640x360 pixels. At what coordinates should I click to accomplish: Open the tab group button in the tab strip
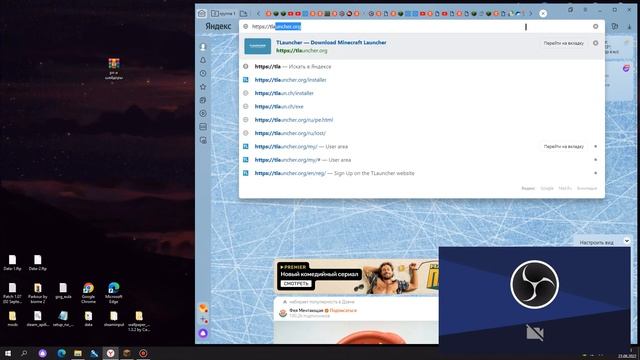[x=224, y=13]
